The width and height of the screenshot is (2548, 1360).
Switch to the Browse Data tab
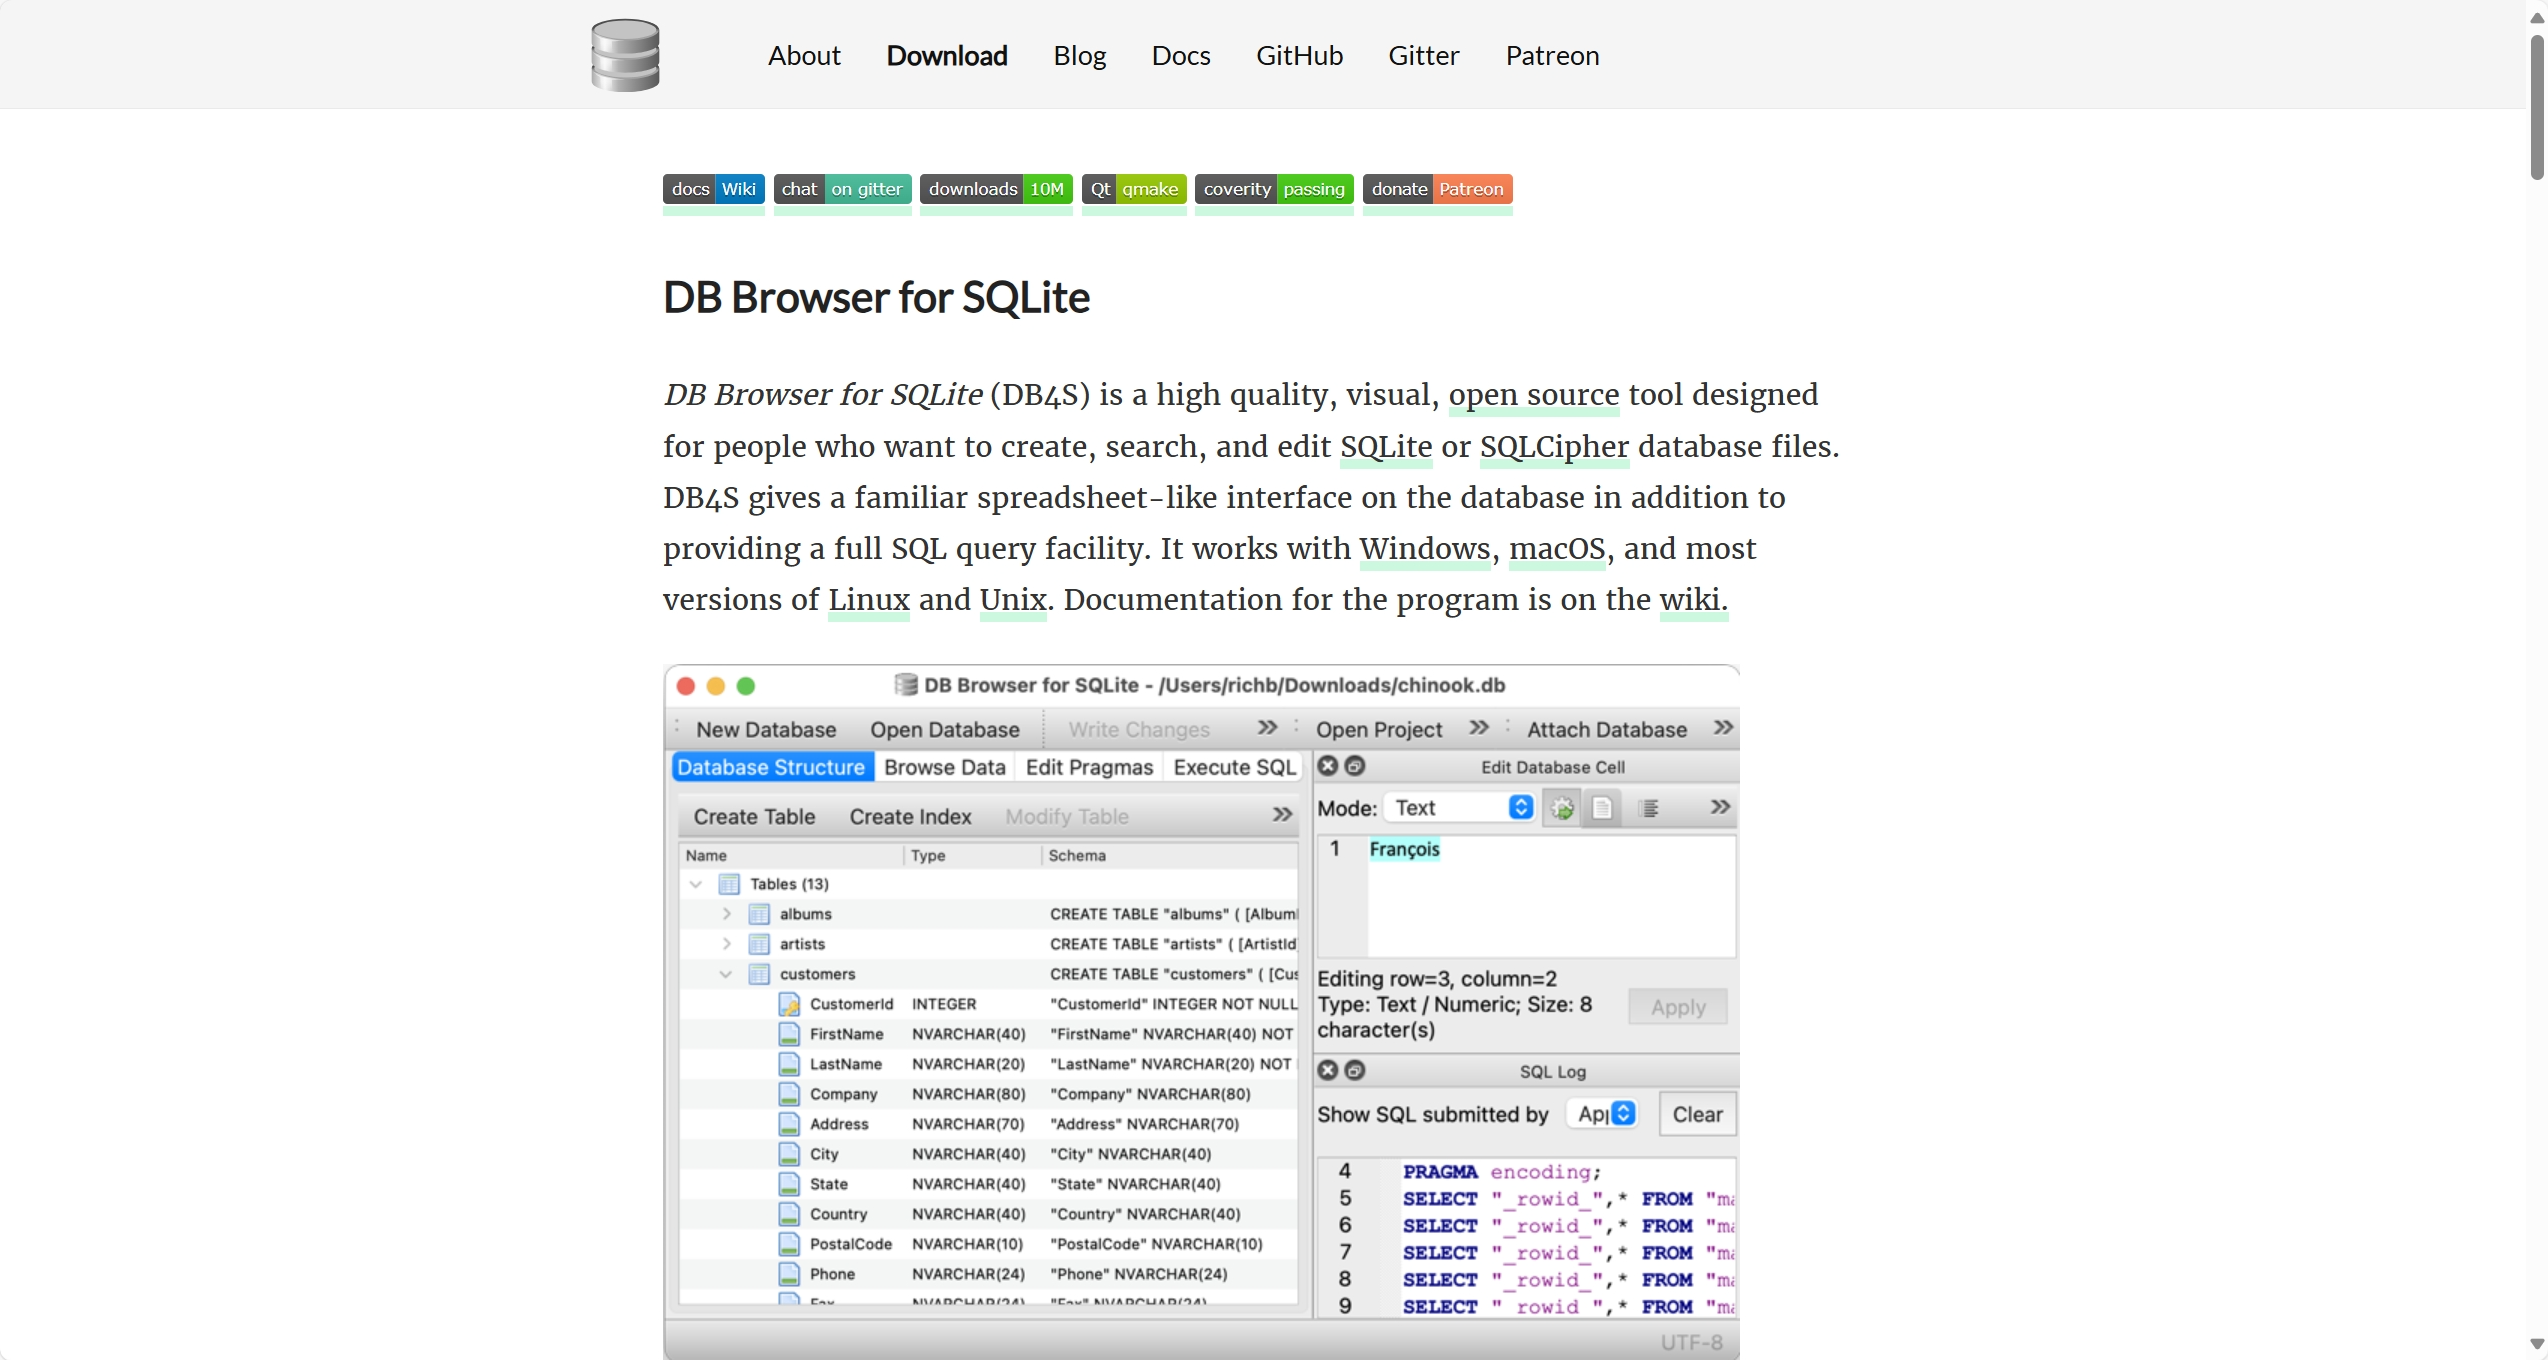pos(944,767)
